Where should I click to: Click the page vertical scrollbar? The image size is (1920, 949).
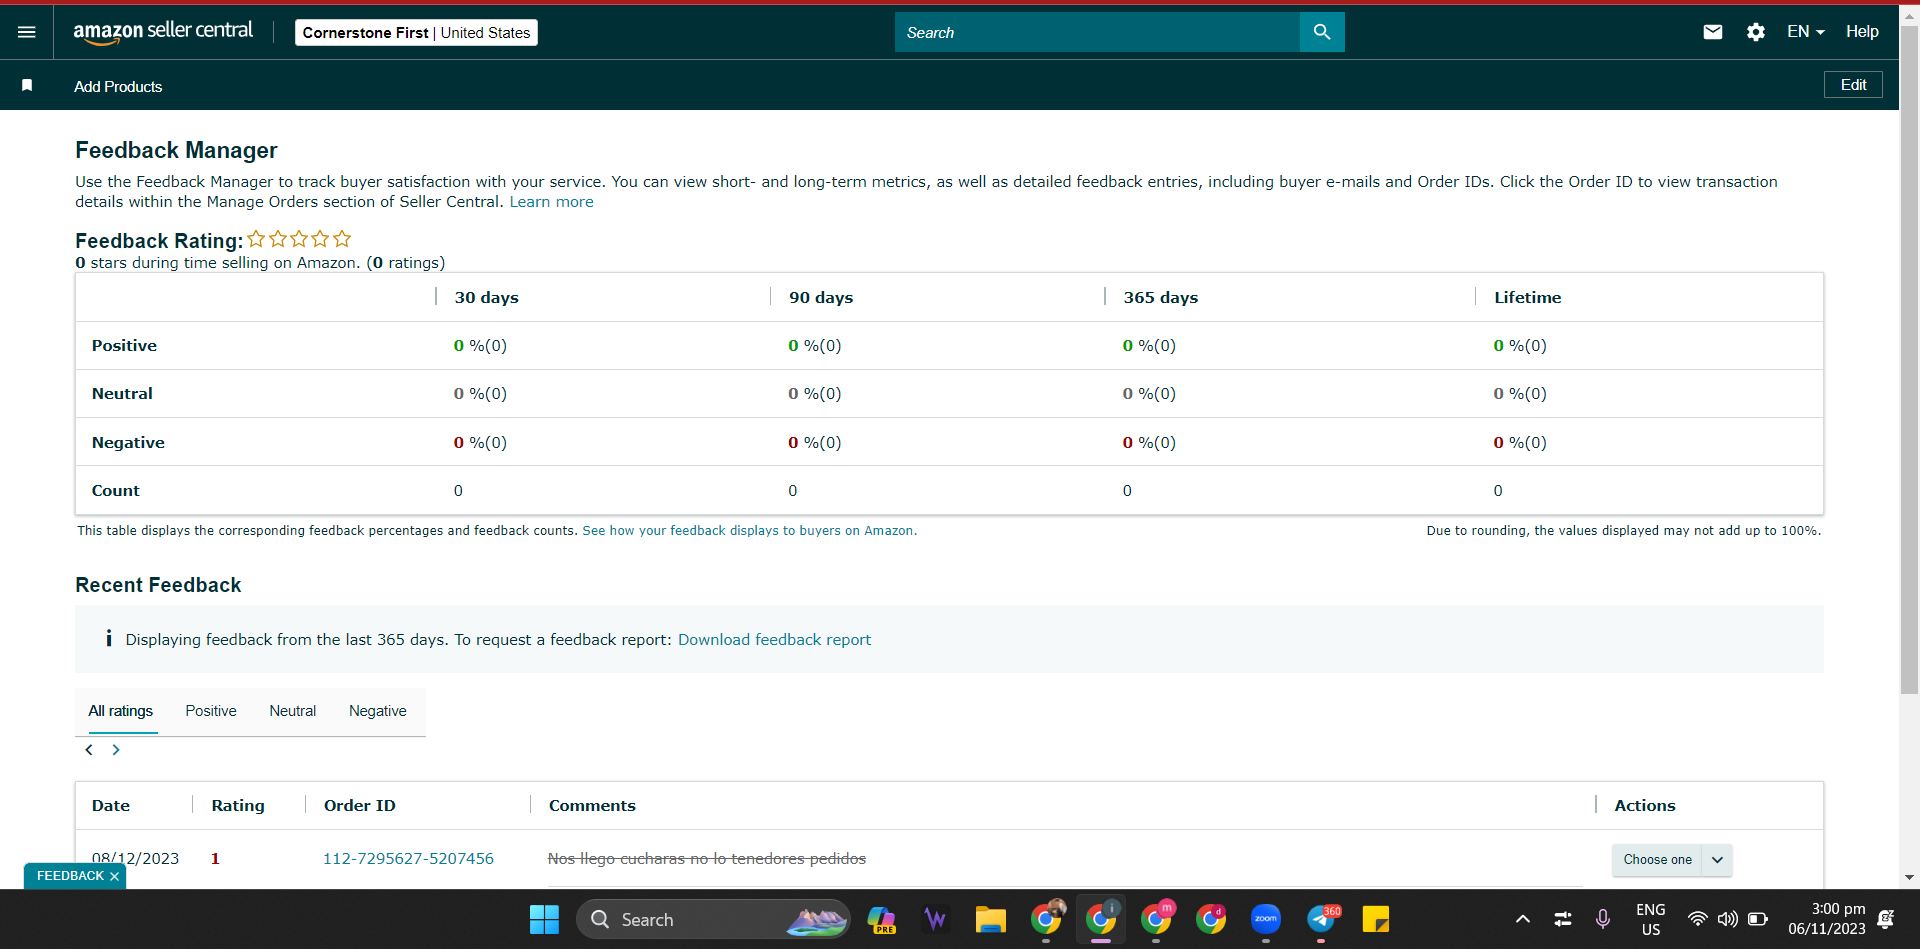(1909, 360)
